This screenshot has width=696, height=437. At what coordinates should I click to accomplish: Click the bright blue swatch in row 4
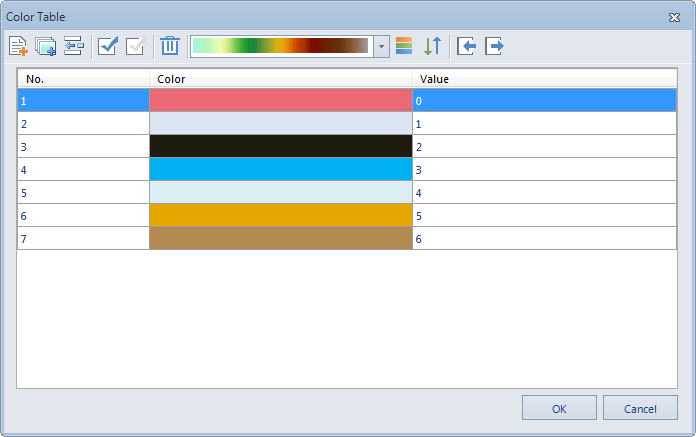pos(281,169)
